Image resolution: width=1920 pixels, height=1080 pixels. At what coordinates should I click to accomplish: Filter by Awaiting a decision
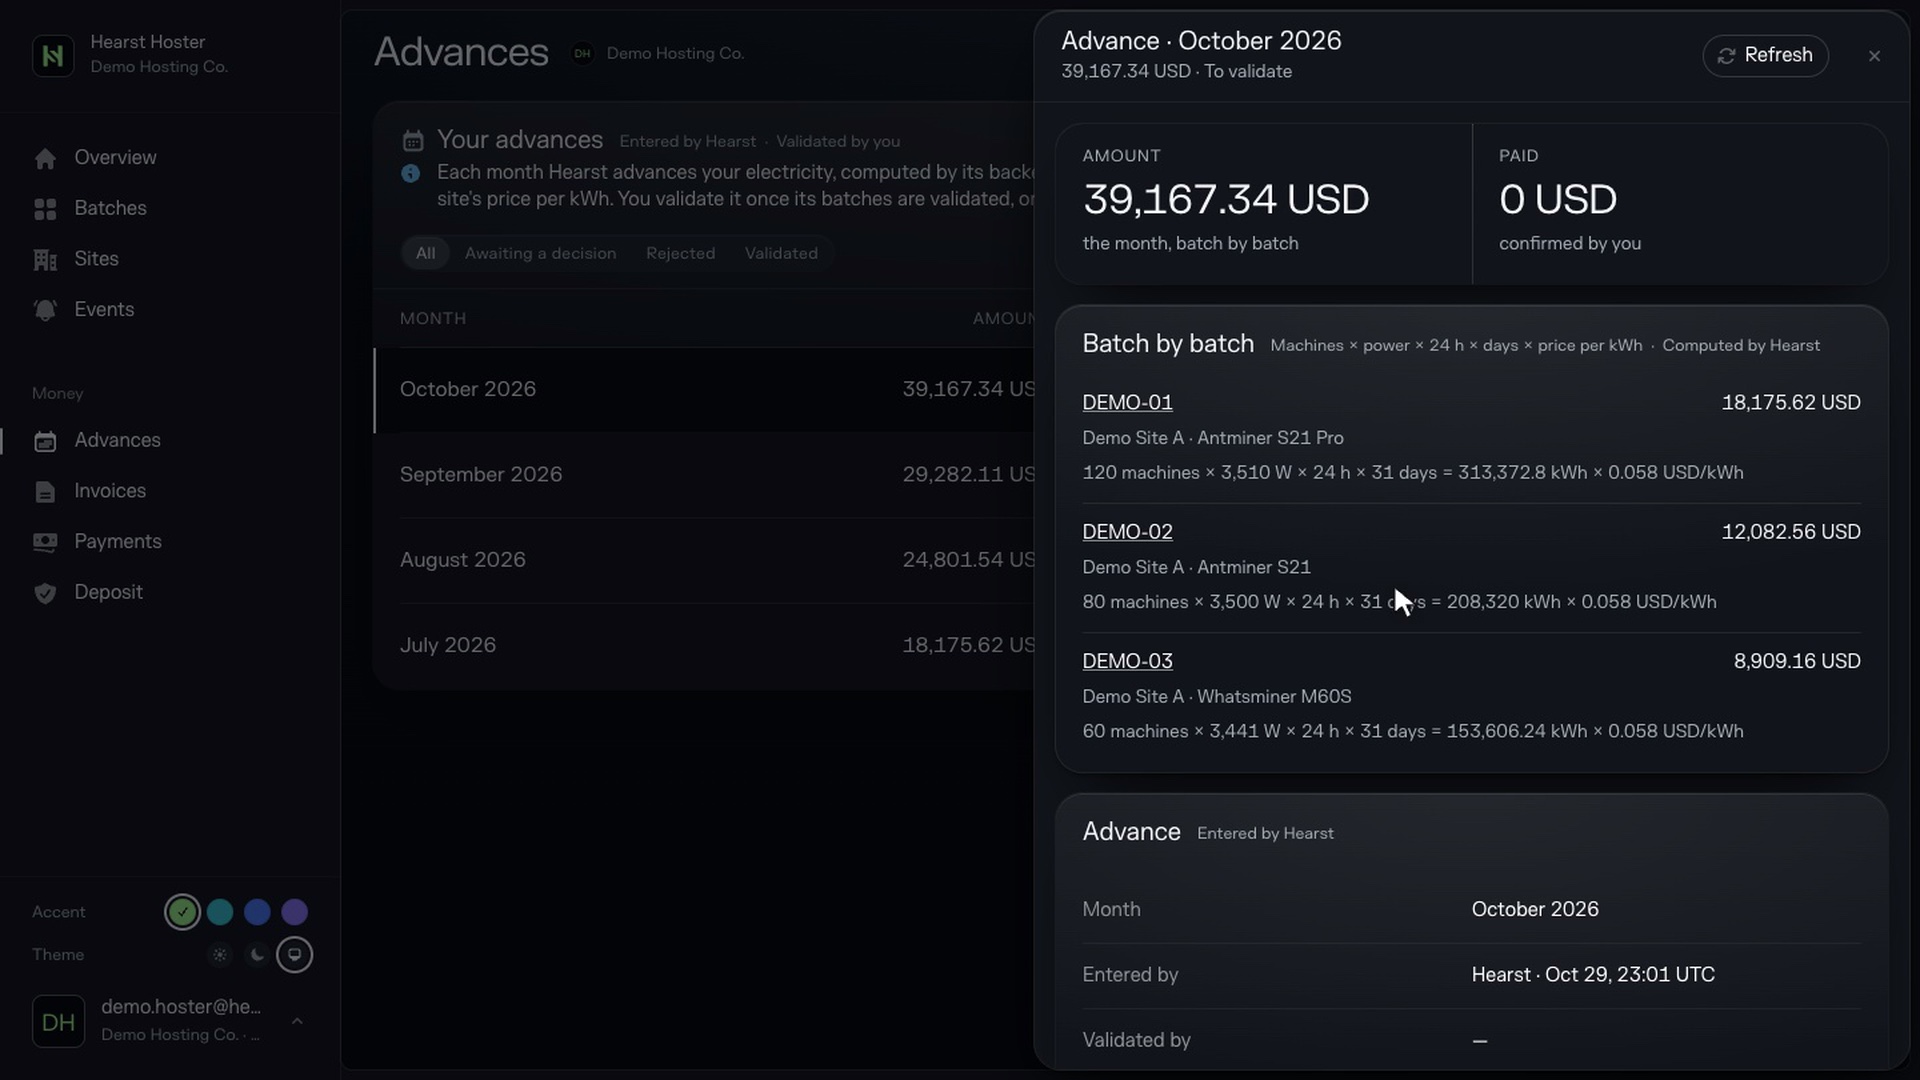pos(540,253)
